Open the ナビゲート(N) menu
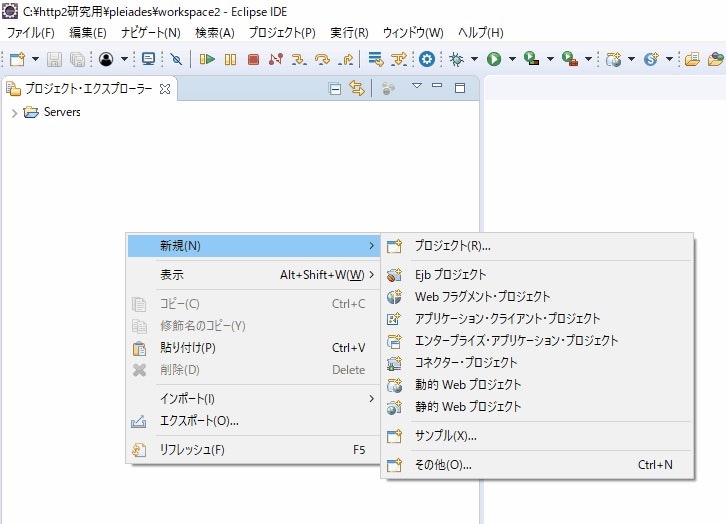The height and width of the screenshot is (524, 726). (150, 32)
